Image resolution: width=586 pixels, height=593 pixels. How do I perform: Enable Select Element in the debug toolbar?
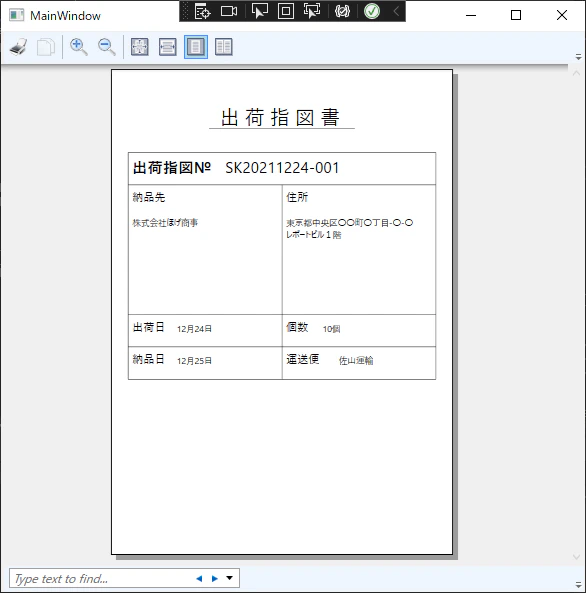260,11
